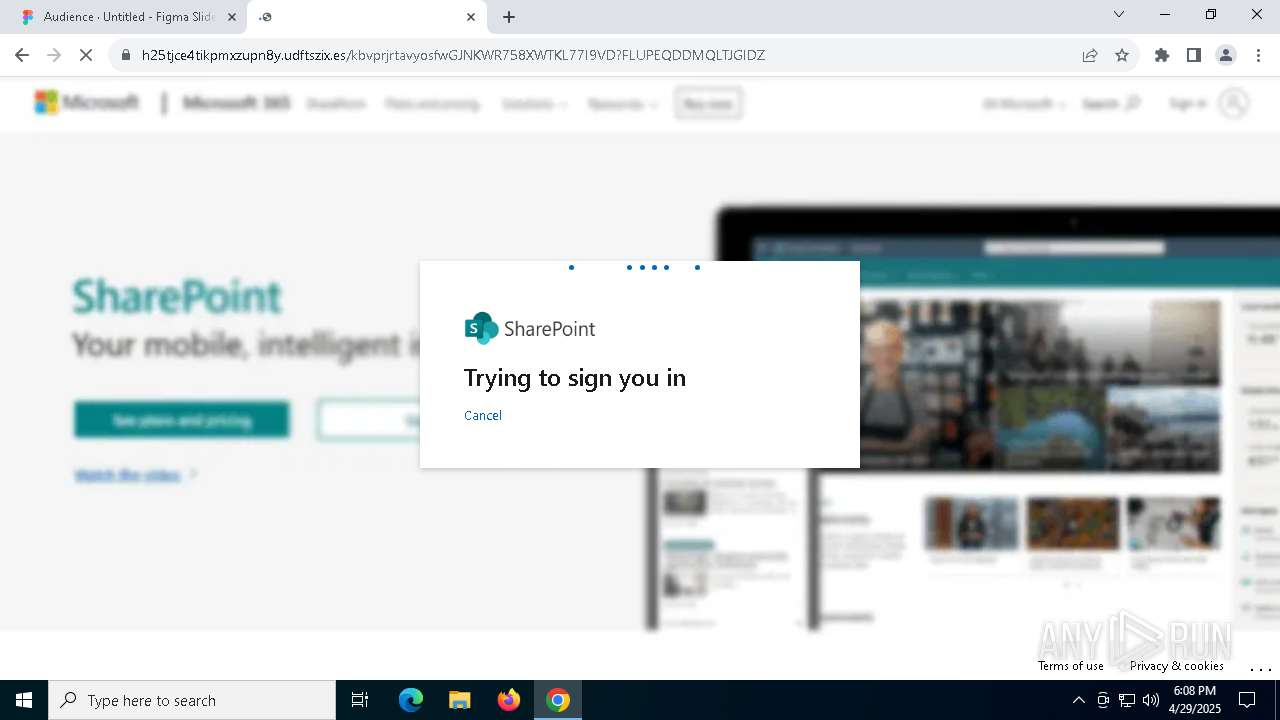The image size is (1280, 720).
Task: Click the Microsoft logo in header
Action: [x=87, y=102]
